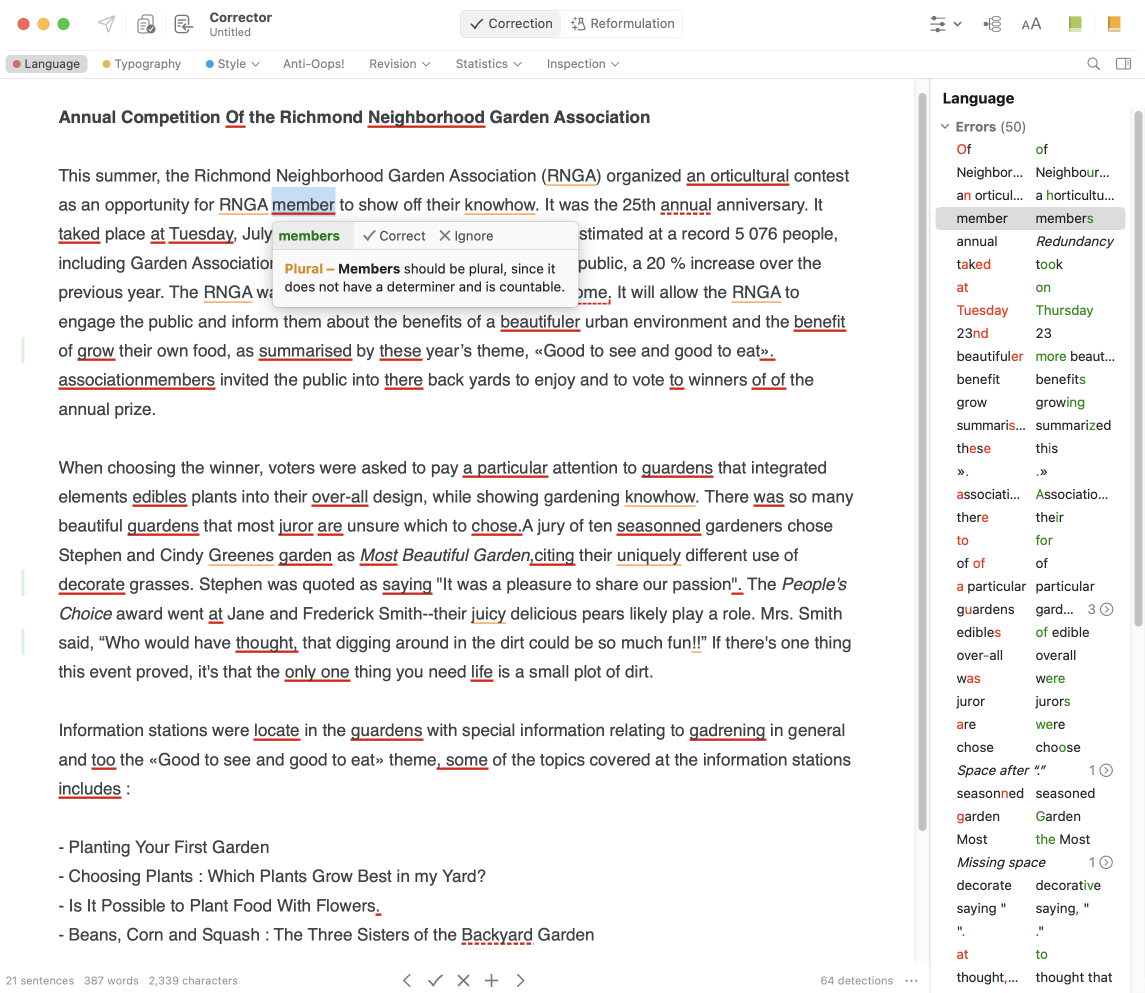Click the plus icon in bottom bar

click(491, 980)
